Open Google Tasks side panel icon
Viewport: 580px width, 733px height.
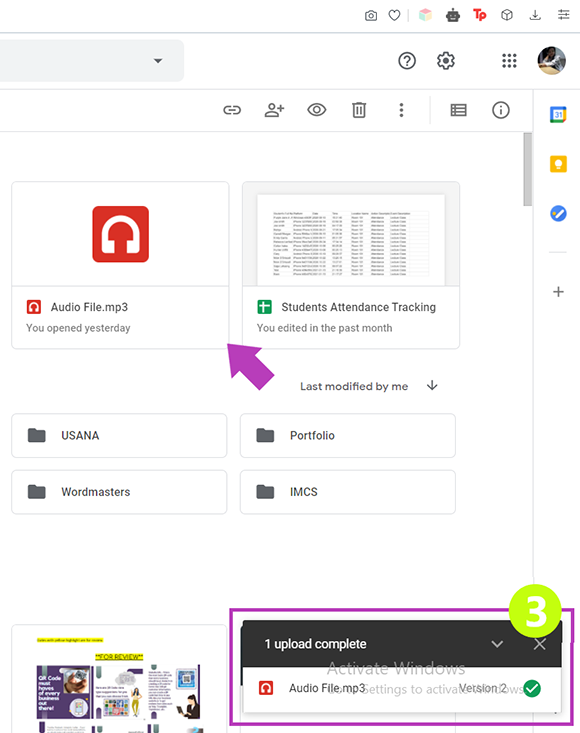point(558,214)
